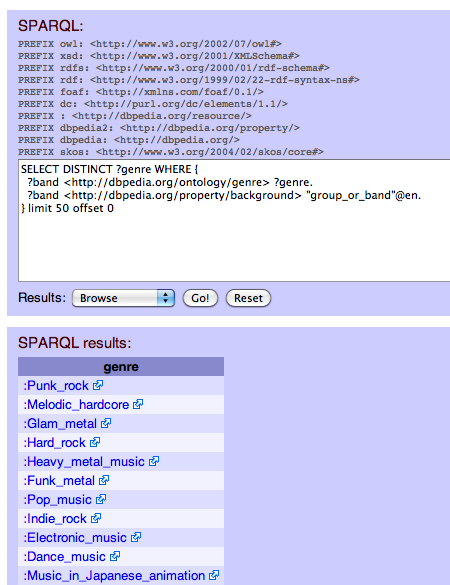Open external link icon for Pop_music
This screenshot has height=585, width=450.
[101, 499]
